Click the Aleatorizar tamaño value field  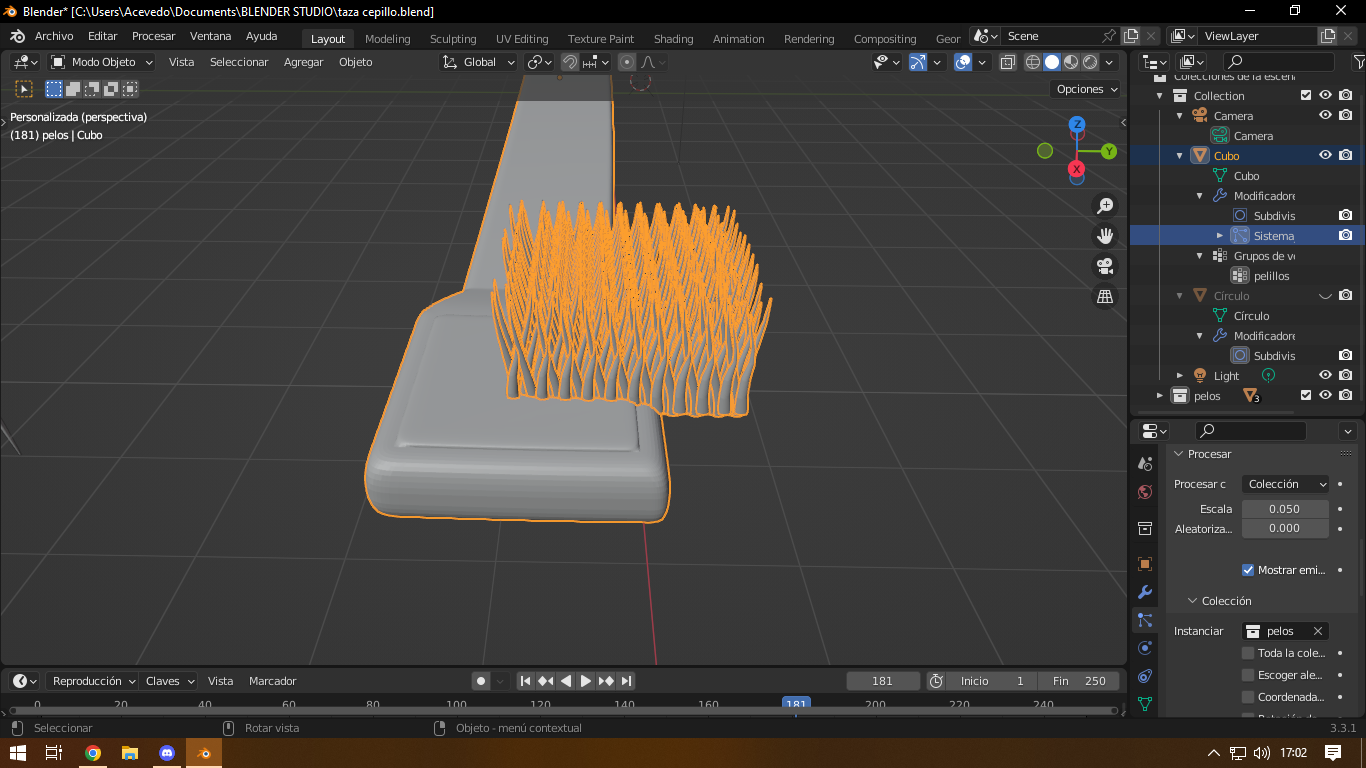coord(1285,528)
